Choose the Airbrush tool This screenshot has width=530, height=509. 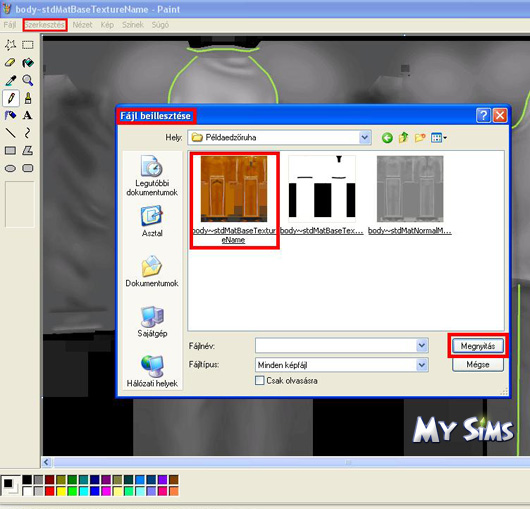[x=10, y=116]
